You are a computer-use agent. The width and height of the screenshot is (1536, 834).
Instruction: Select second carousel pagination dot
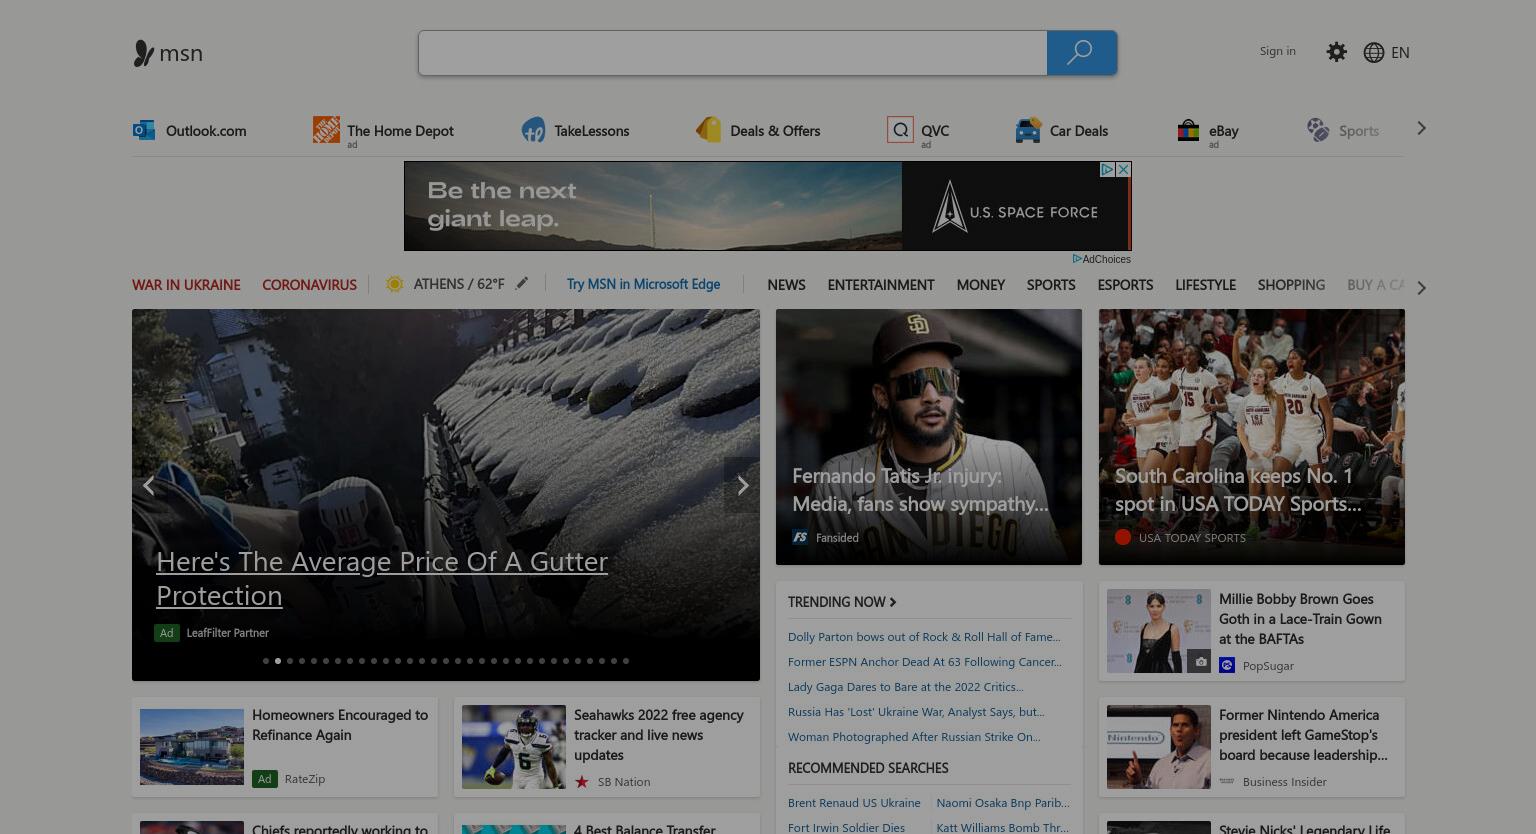click(278, 661)
